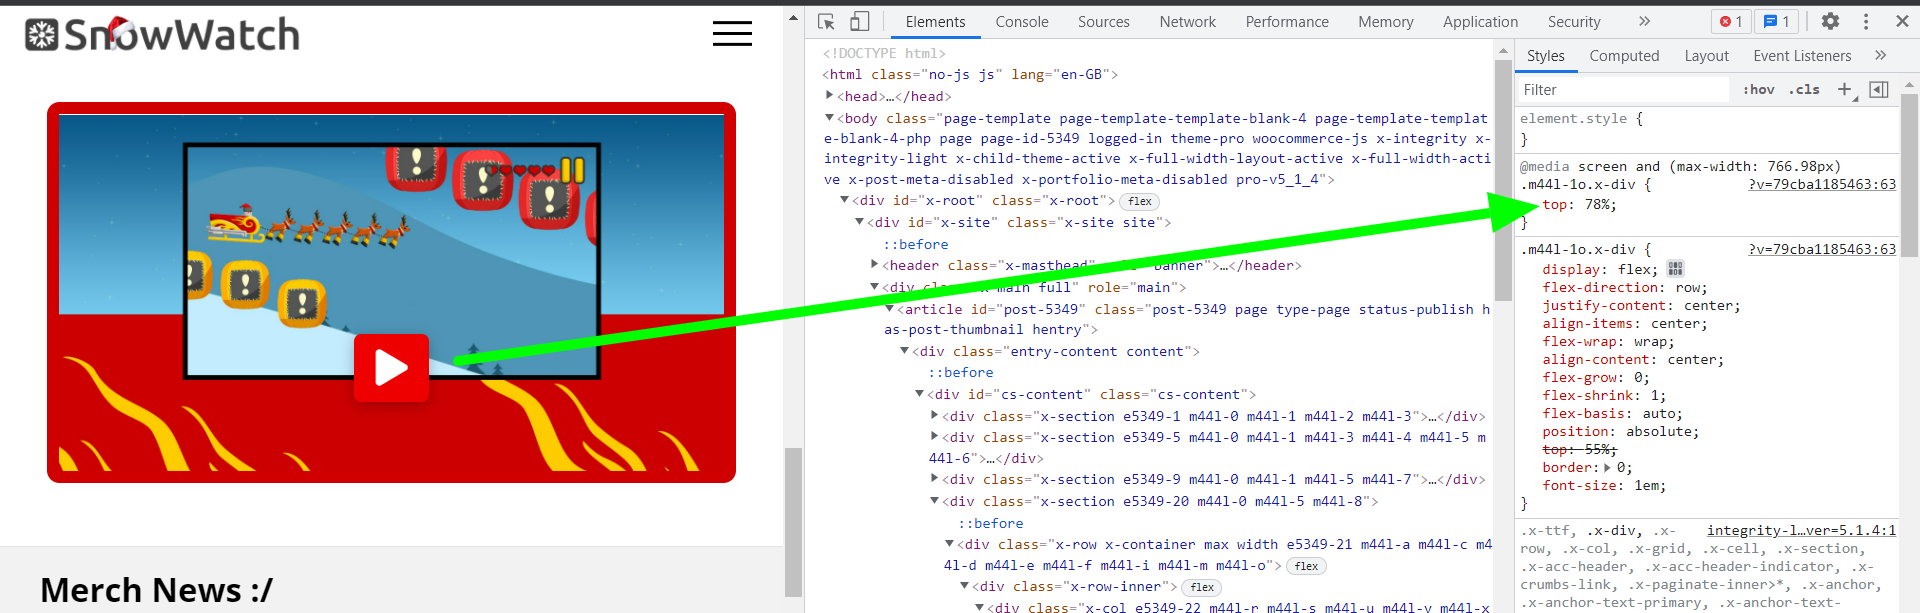Collapse the entry-content div node
The height and width of the screenshot is (613, 1920).
click(x=904, y=351)
